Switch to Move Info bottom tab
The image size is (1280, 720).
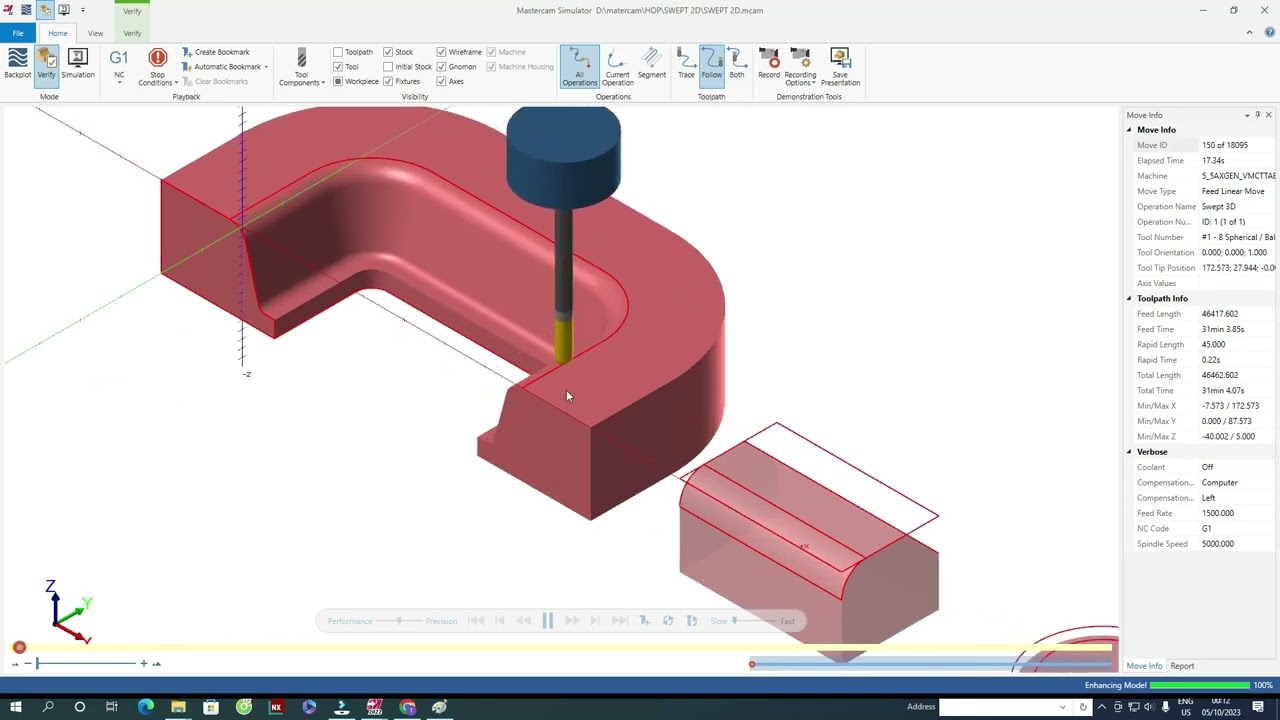click(1144, 666)
